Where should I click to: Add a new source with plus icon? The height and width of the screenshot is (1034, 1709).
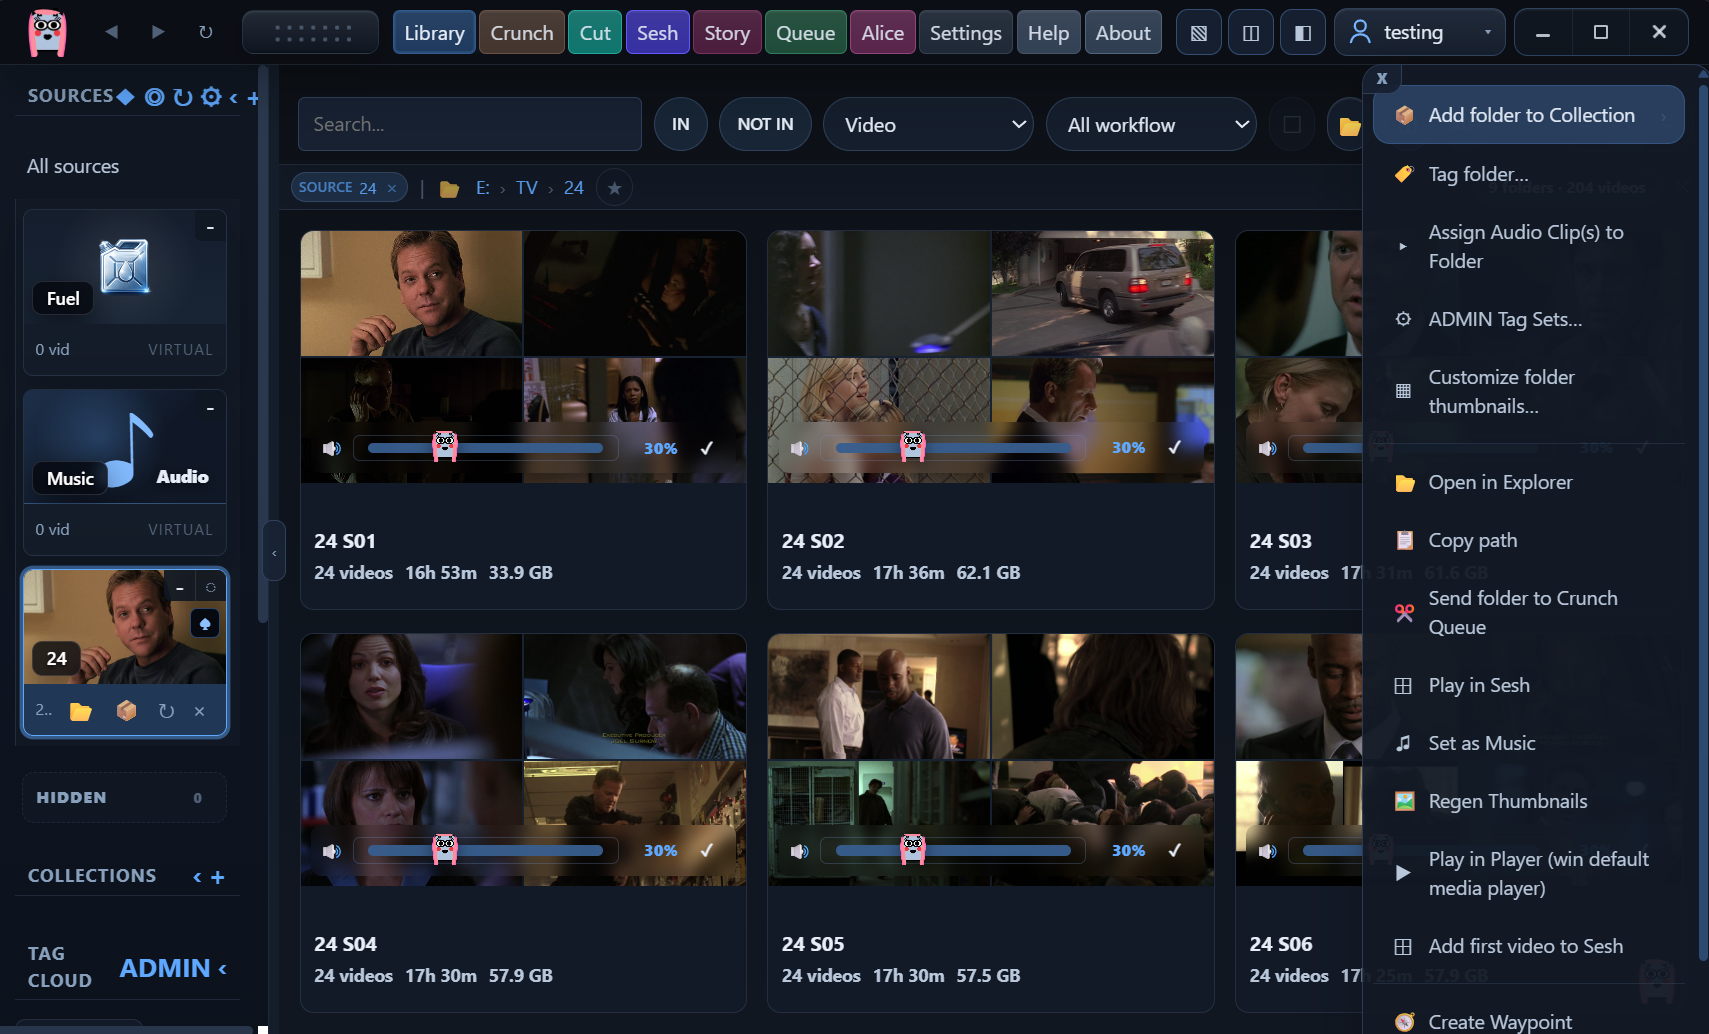[x=253, y=98]
